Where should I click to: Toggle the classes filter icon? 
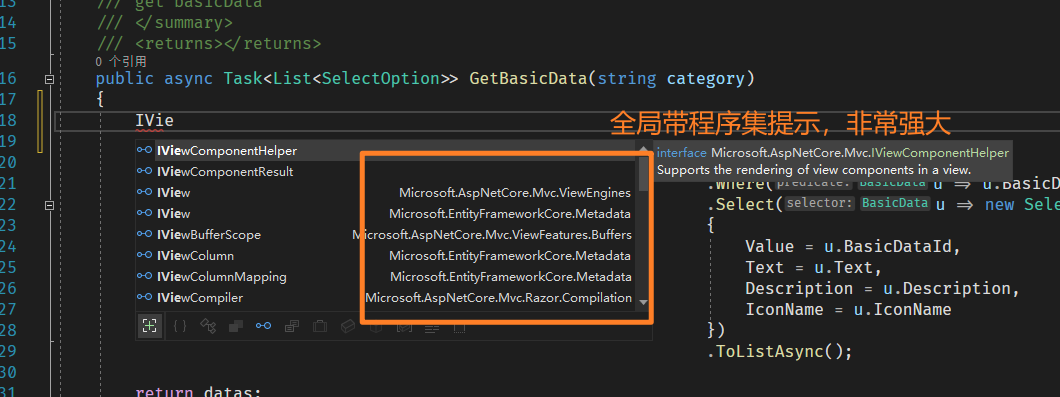click(x=208, y=326)
